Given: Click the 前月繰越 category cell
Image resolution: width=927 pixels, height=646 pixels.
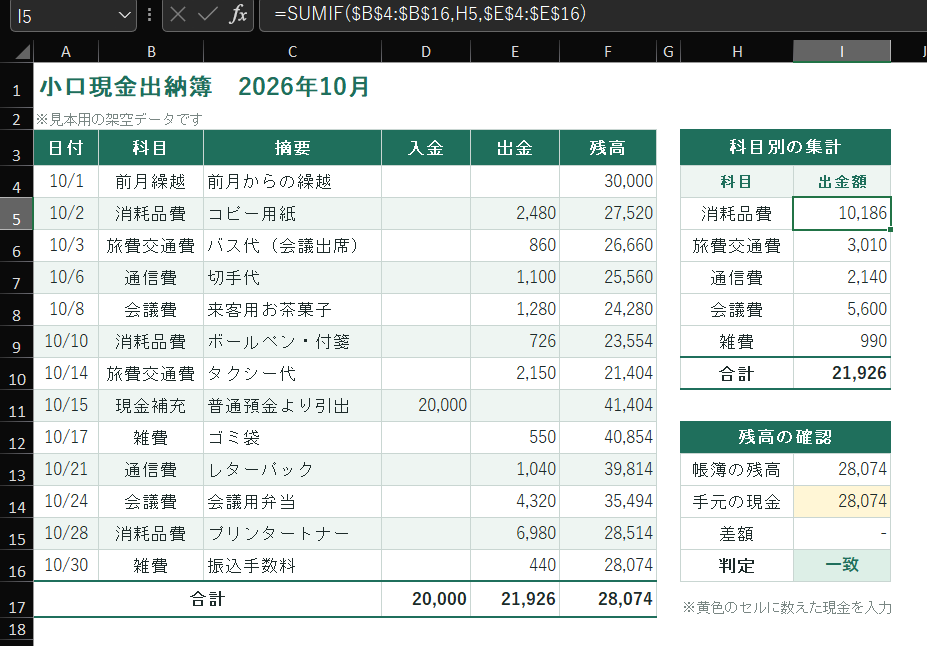Looking at the screenshot, I should [x=151, y=181].
